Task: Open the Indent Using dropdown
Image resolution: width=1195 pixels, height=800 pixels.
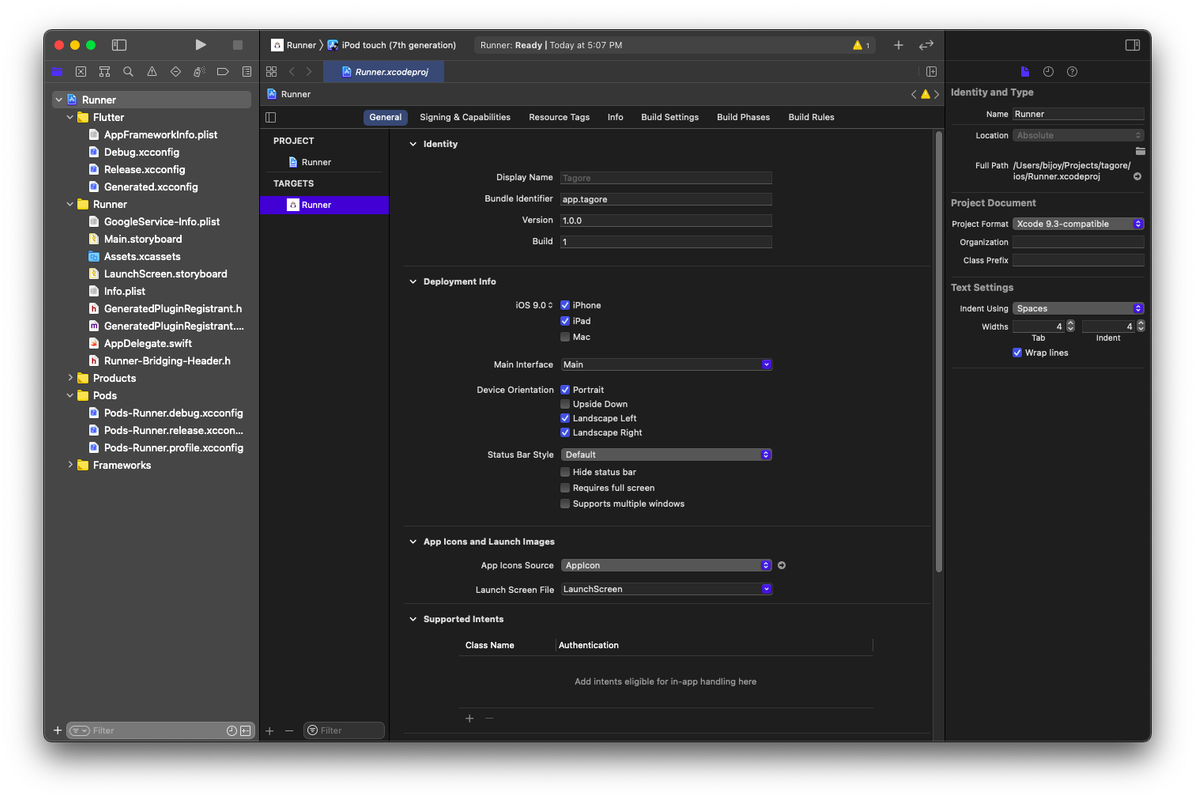Action: (1078, 309)
